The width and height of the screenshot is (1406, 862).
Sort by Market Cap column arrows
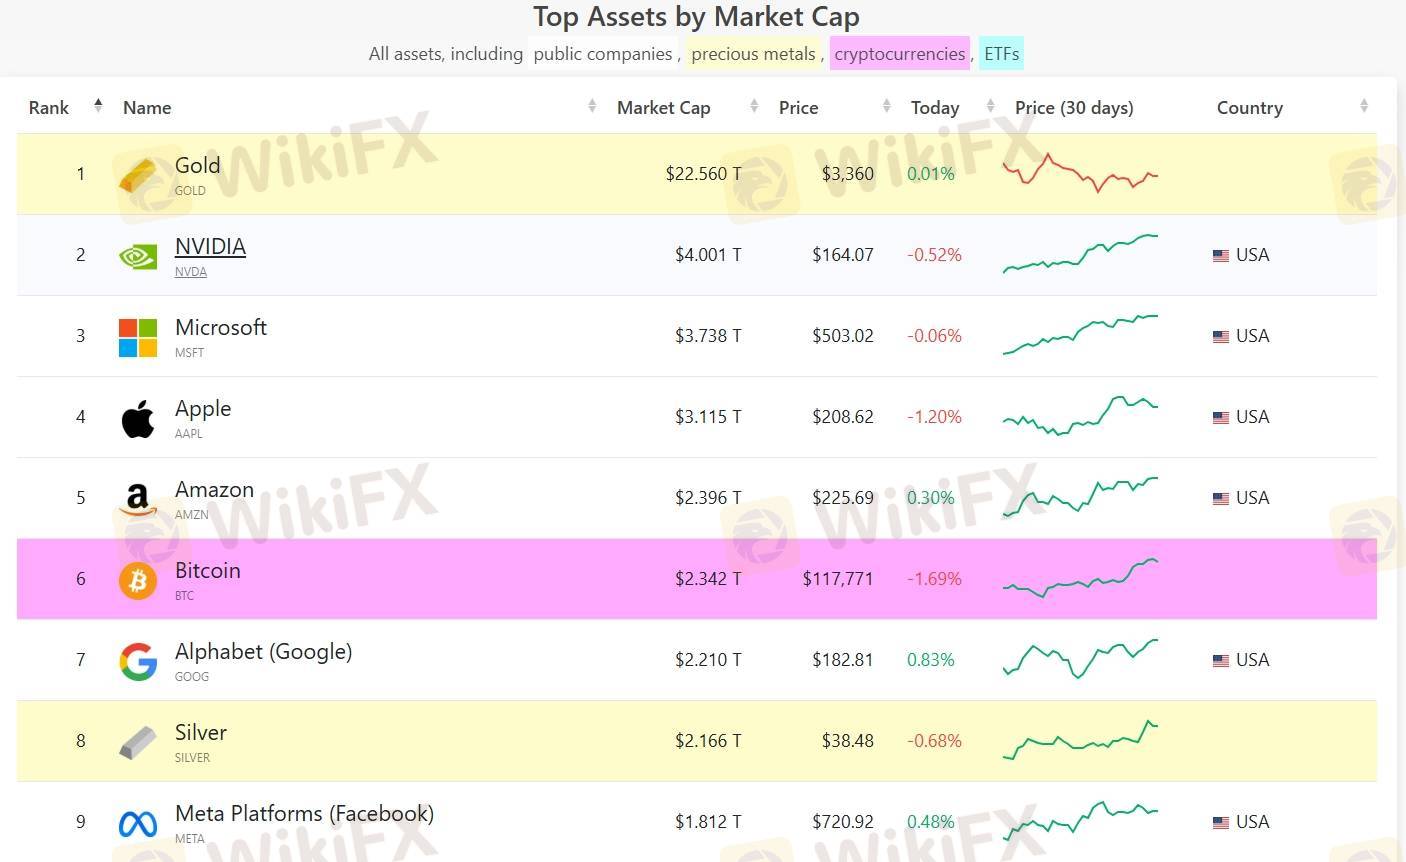(x=754, y=106)
